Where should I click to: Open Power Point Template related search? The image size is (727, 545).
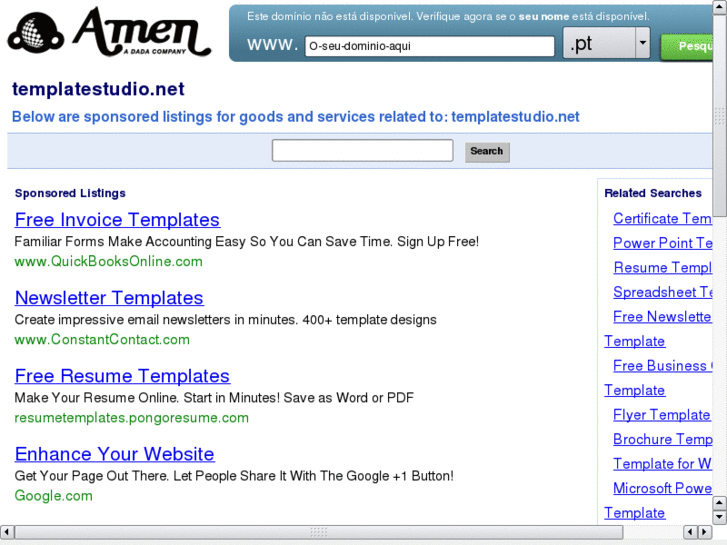(662, 243)
